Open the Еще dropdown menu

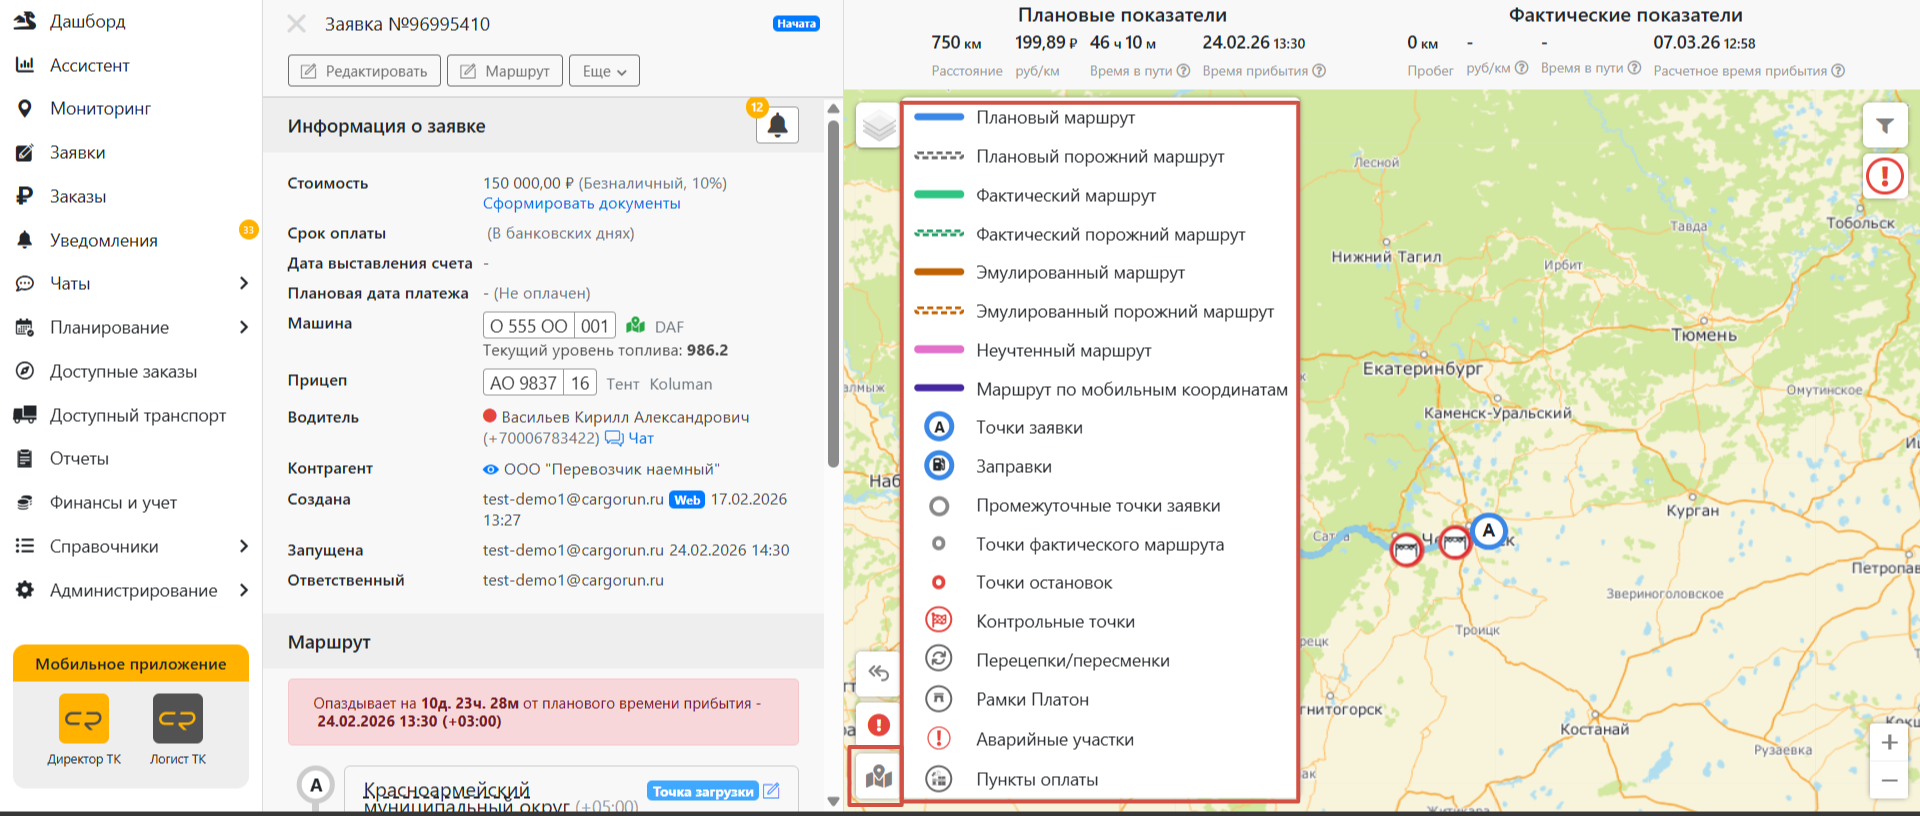click(604, 71)
